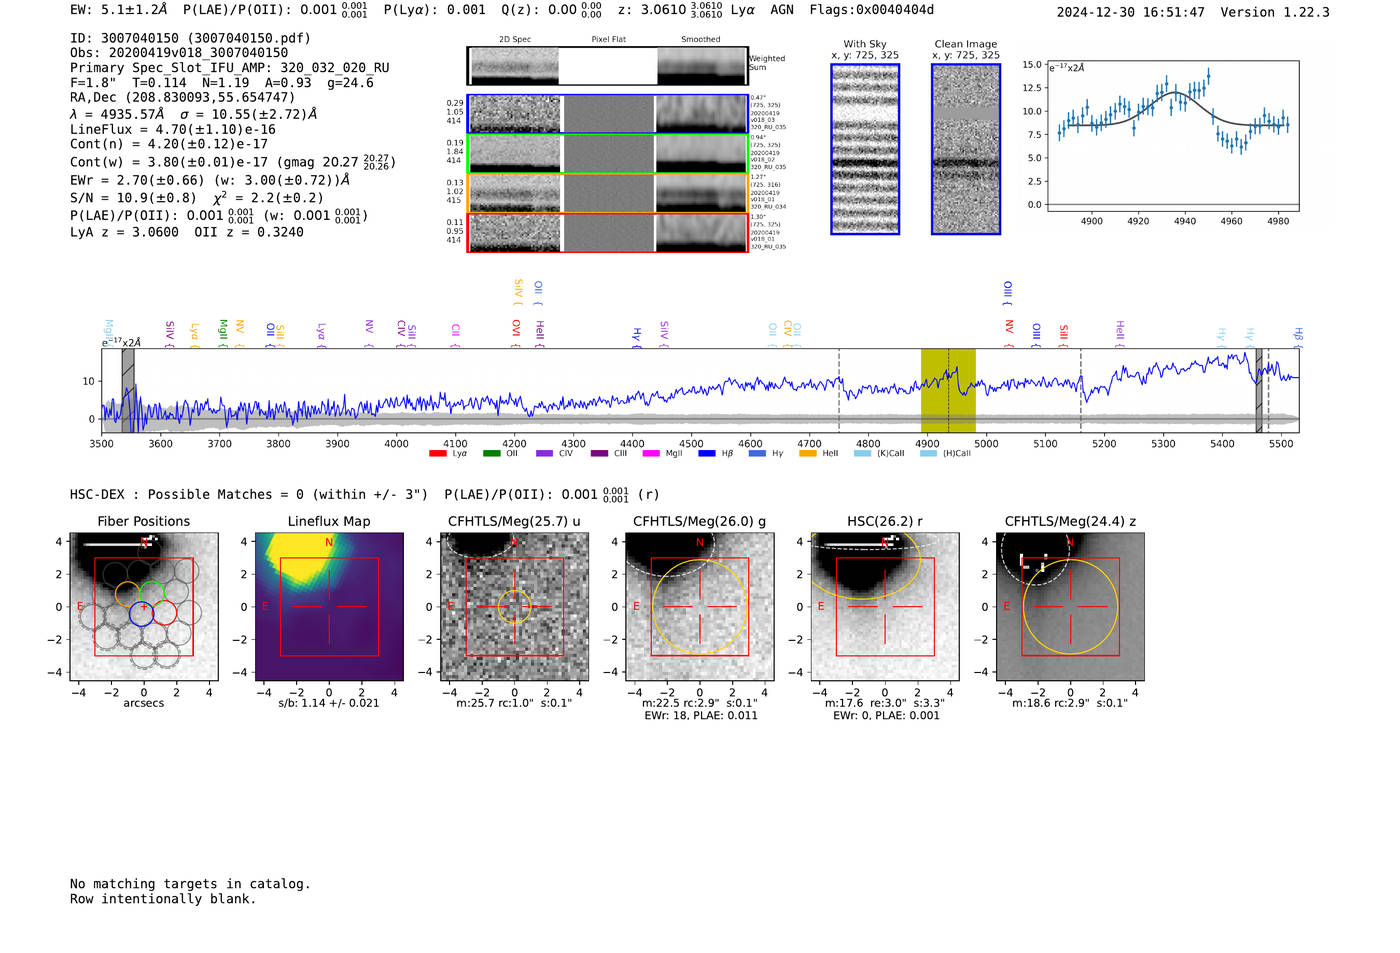Click the blue Hβ legend swatch

(x=707, y=453)
